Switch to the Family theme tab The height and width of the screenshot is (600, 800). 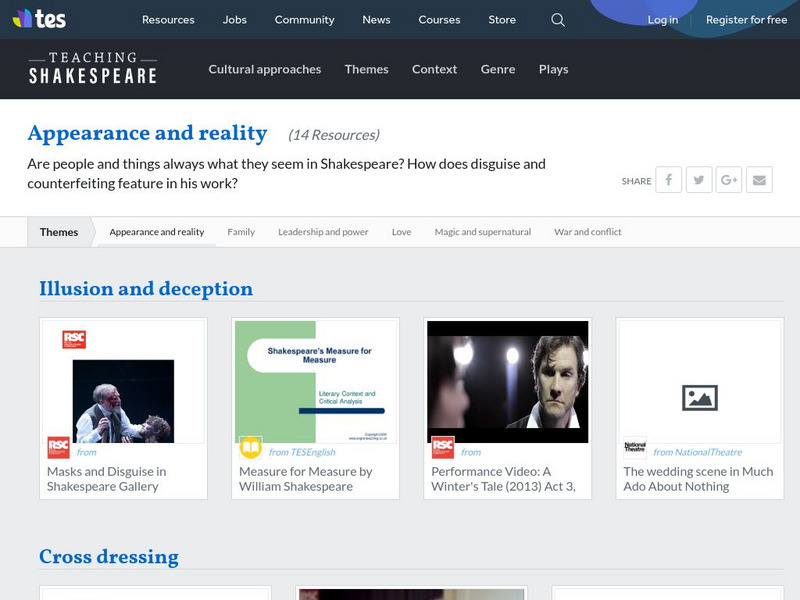click(241, 232)
